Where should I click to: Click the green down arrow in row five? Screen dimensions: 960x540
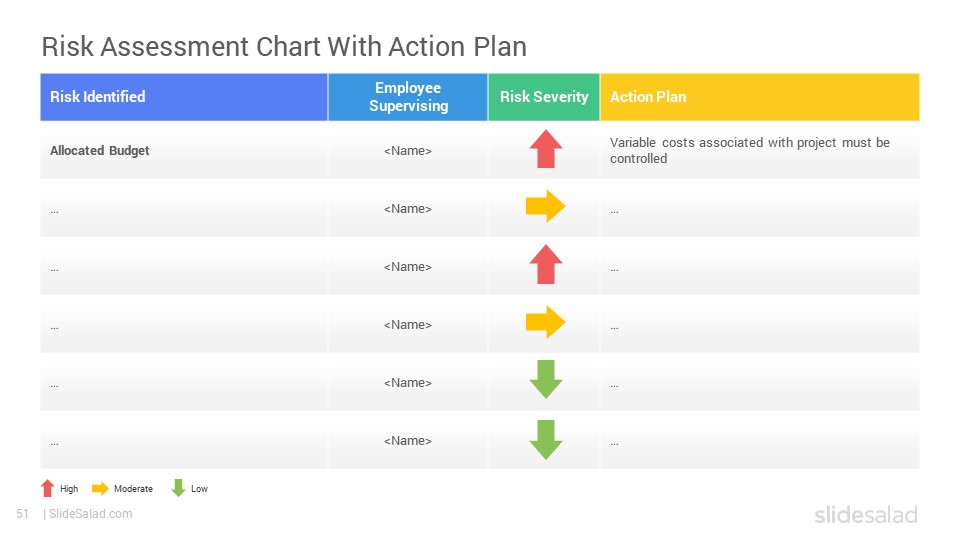tap(546, 380)
